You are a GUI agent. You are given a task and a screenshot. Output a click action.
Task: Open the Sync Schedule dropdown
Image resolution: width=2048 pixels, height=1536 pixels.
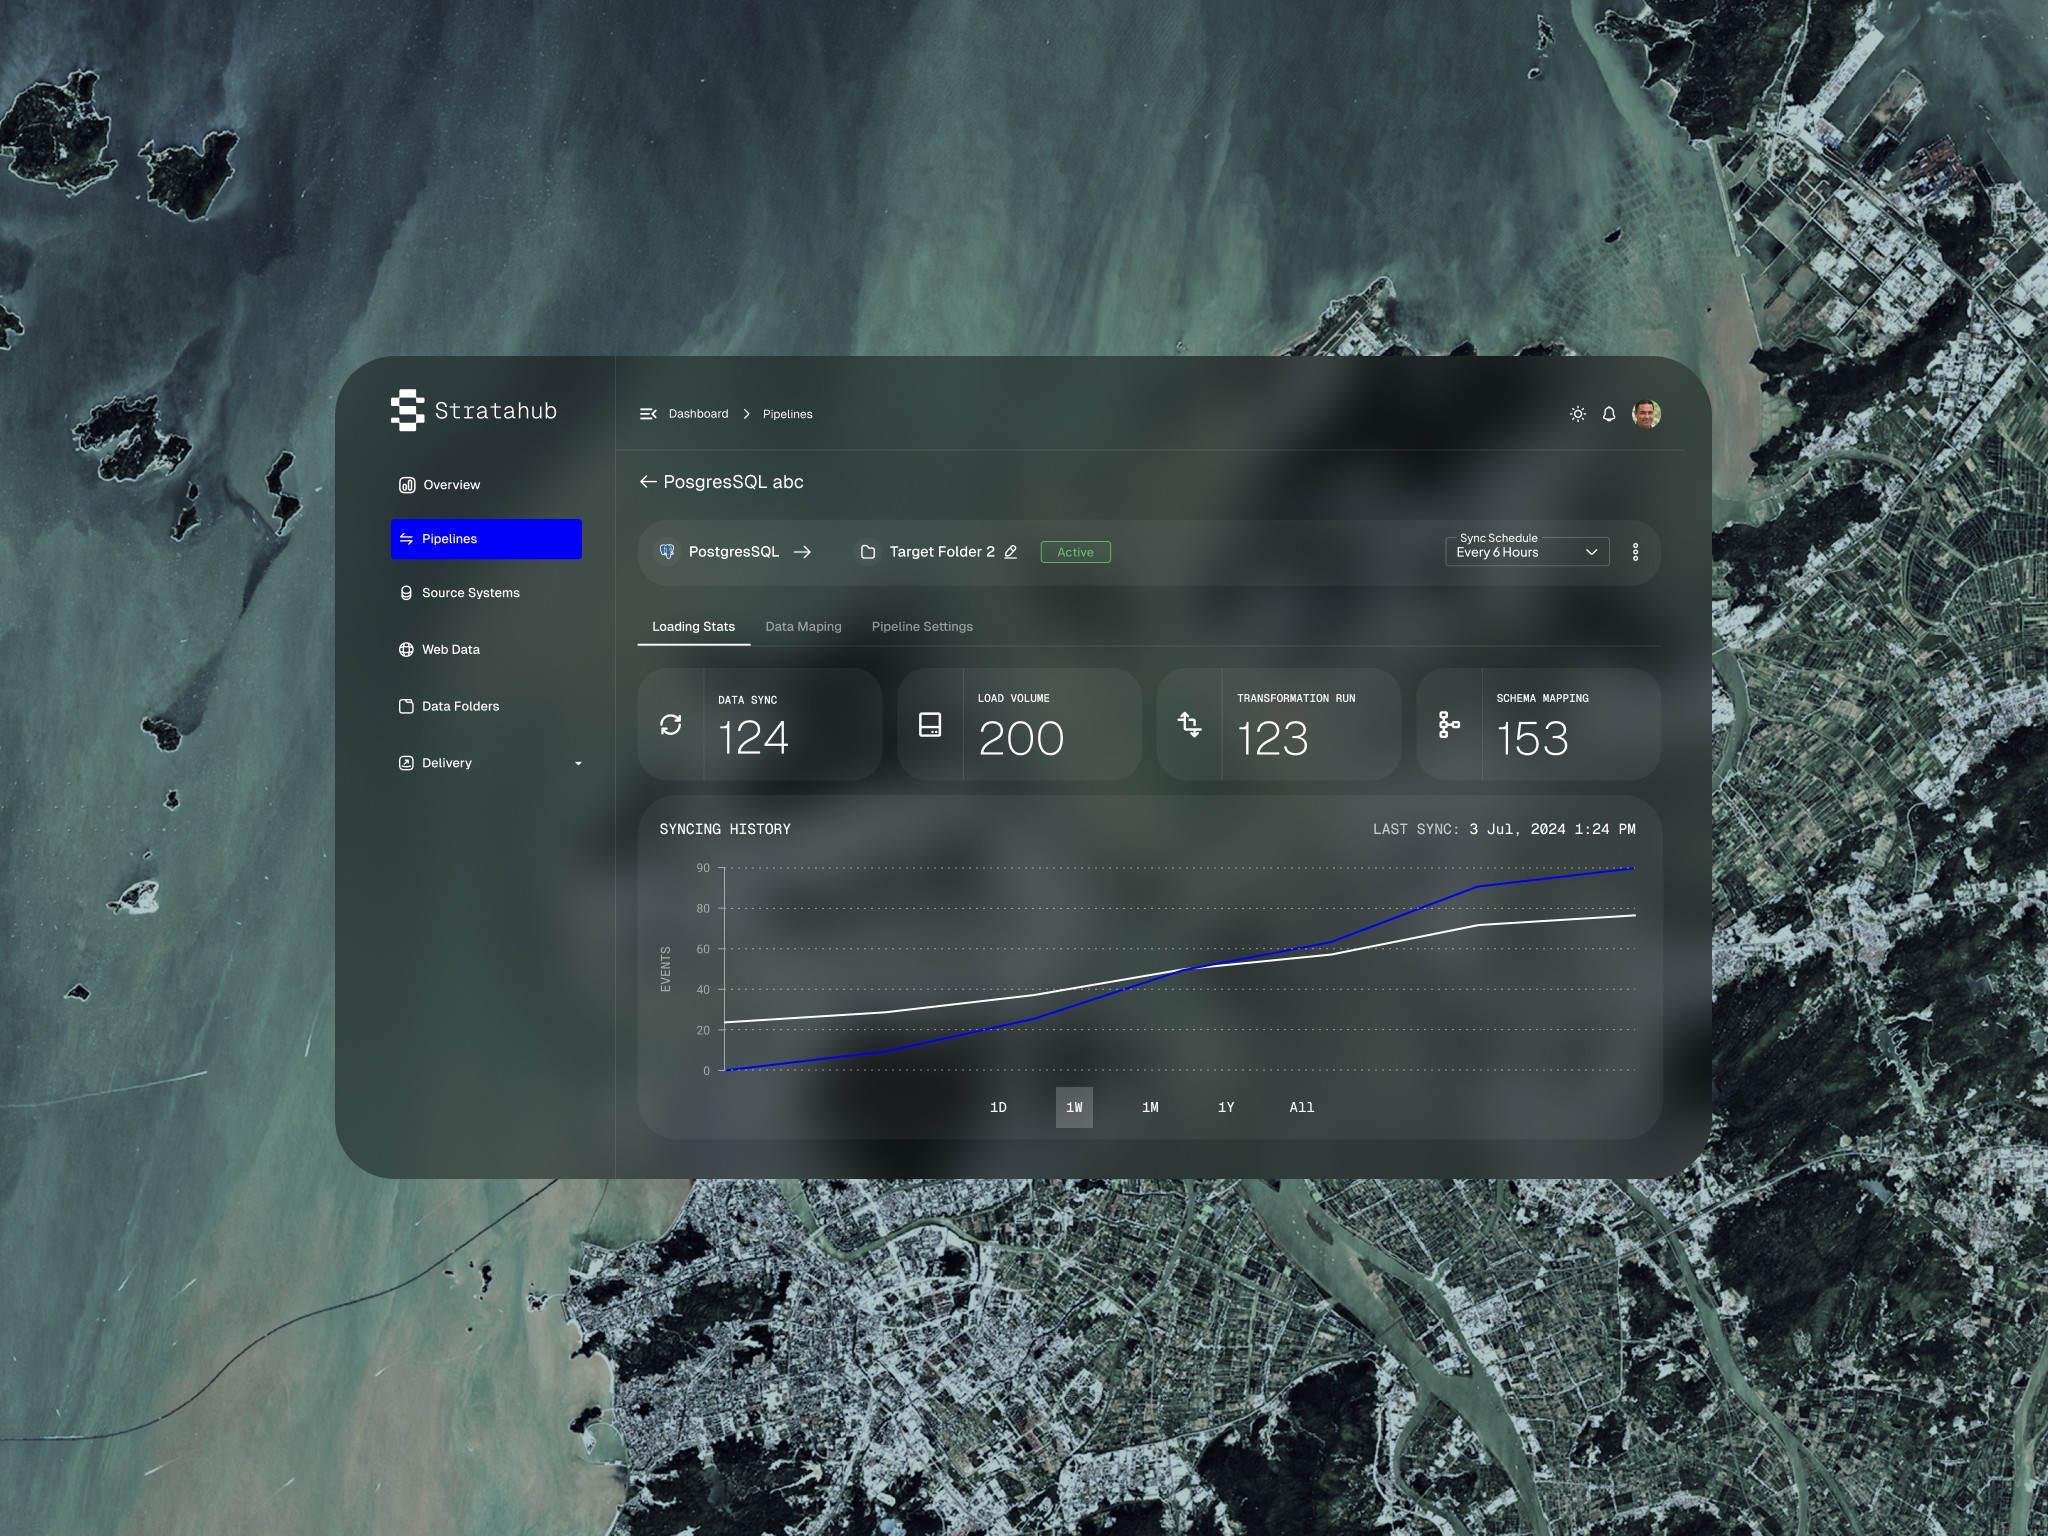(1526, 552)
